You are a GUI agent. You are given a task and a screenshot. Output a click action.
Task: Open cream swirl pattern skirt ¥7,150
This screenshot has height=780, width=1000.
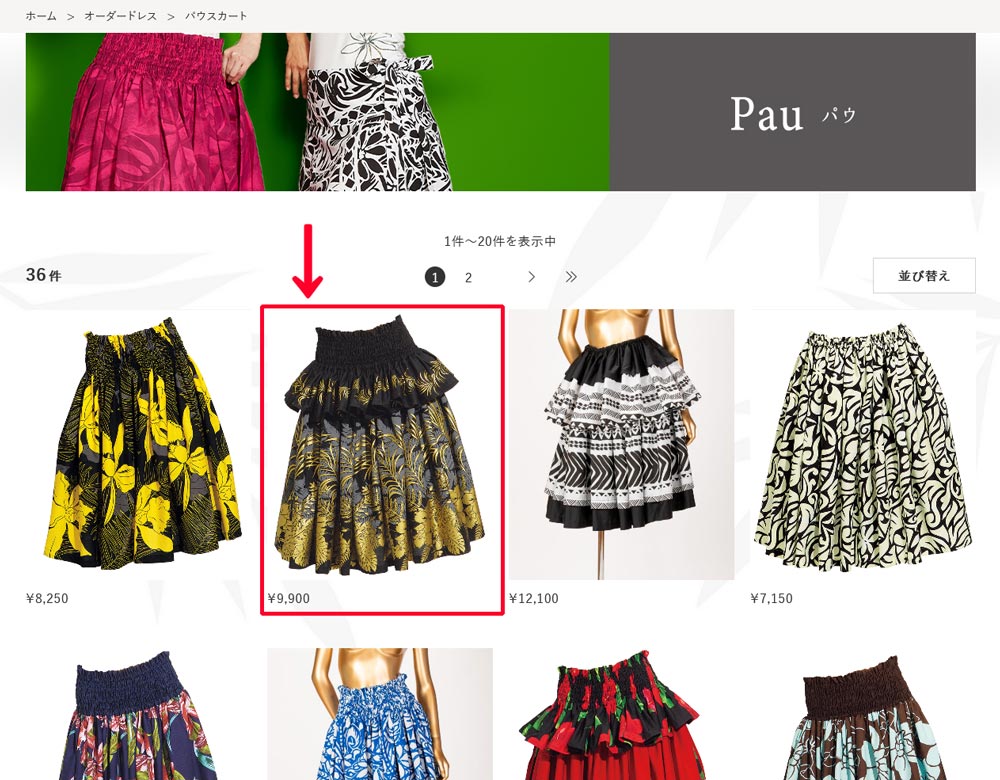point(863,445)
